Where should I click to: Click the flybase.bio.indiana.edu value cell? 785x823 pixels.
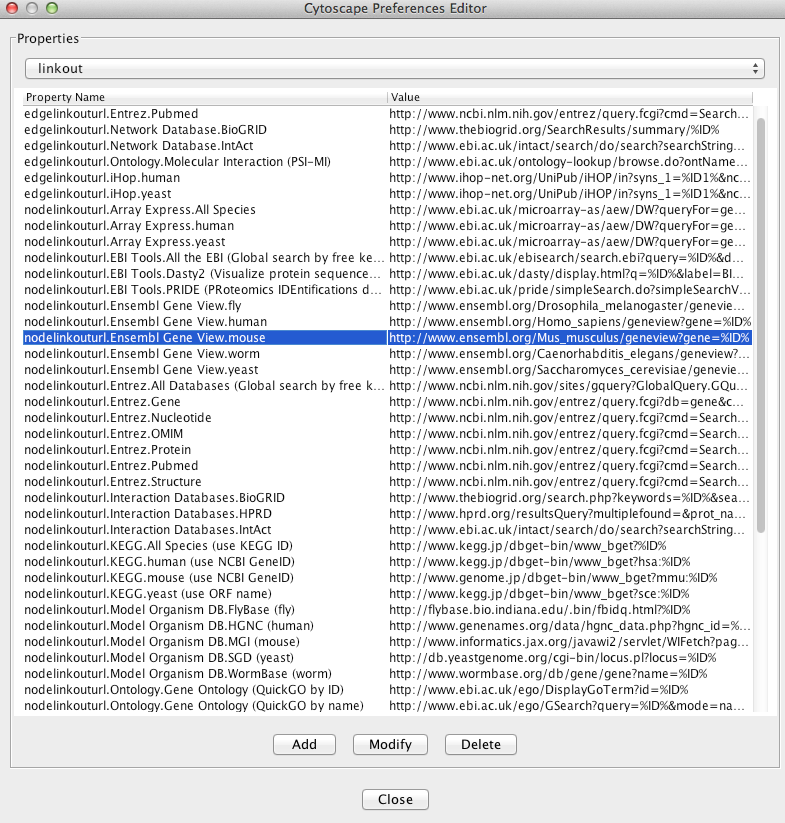(568, 610)
